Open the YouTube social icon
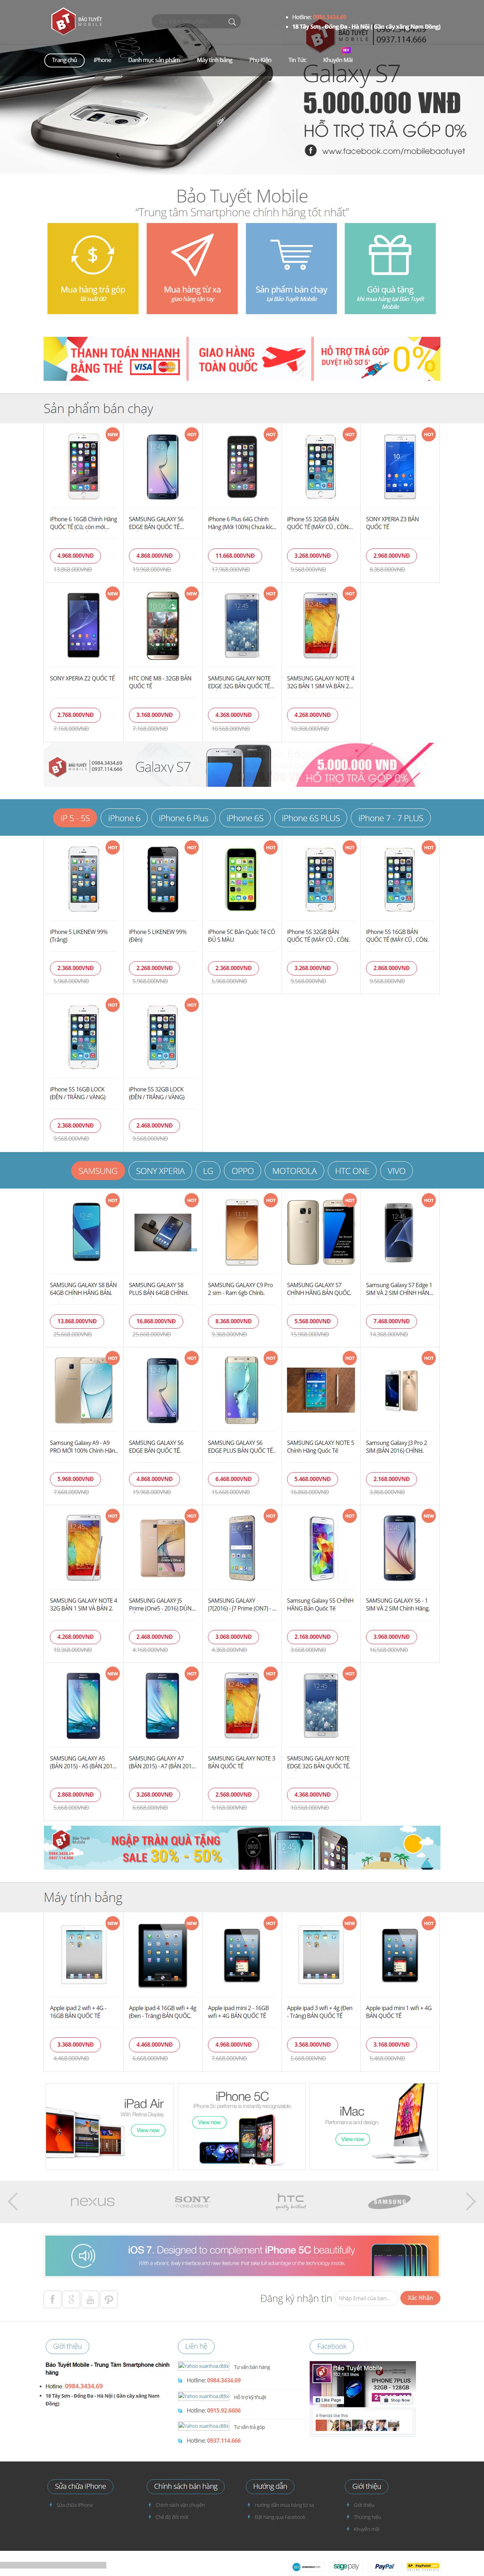The height and width of the screenshot is (2576, 484). coord(90,2298)
